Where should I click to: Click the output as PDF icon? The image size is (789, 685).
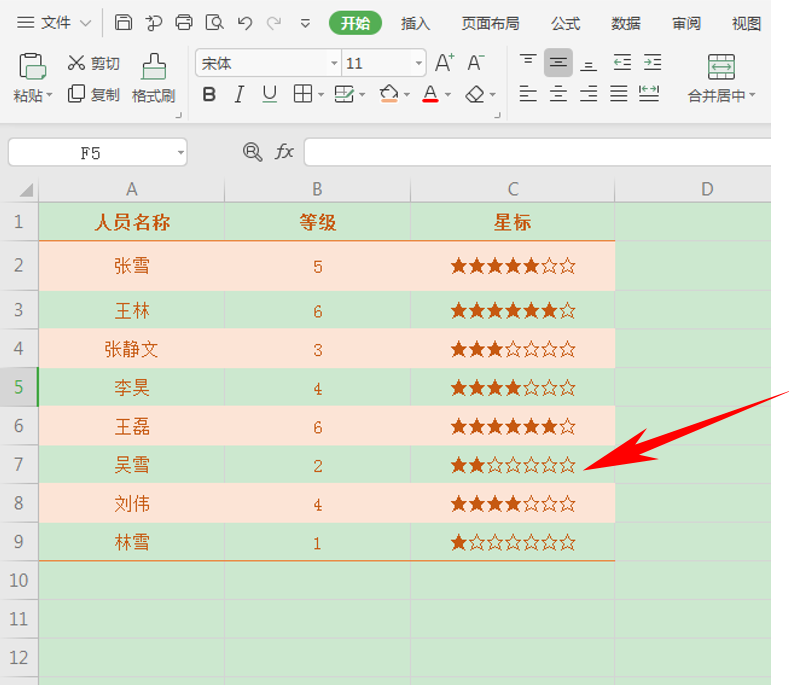[154, 23]
